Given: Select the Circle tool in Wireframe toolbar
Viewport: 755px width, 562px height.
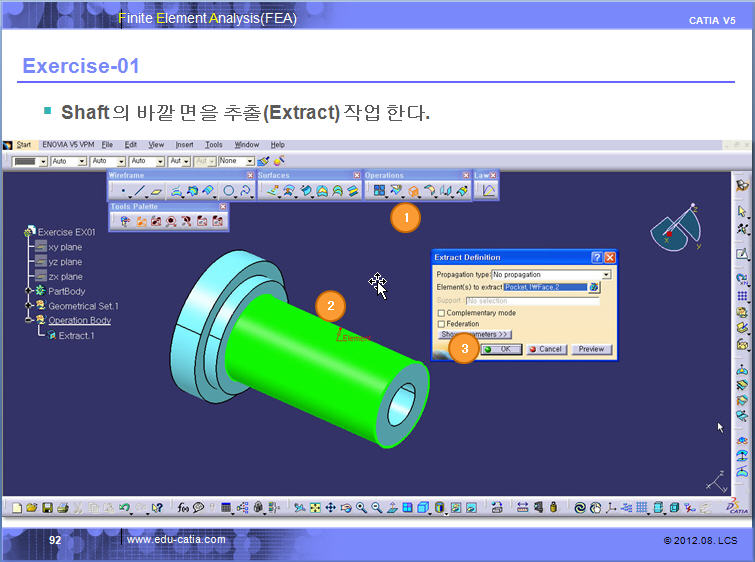Looking at the screenshot, I should (229, 191).
